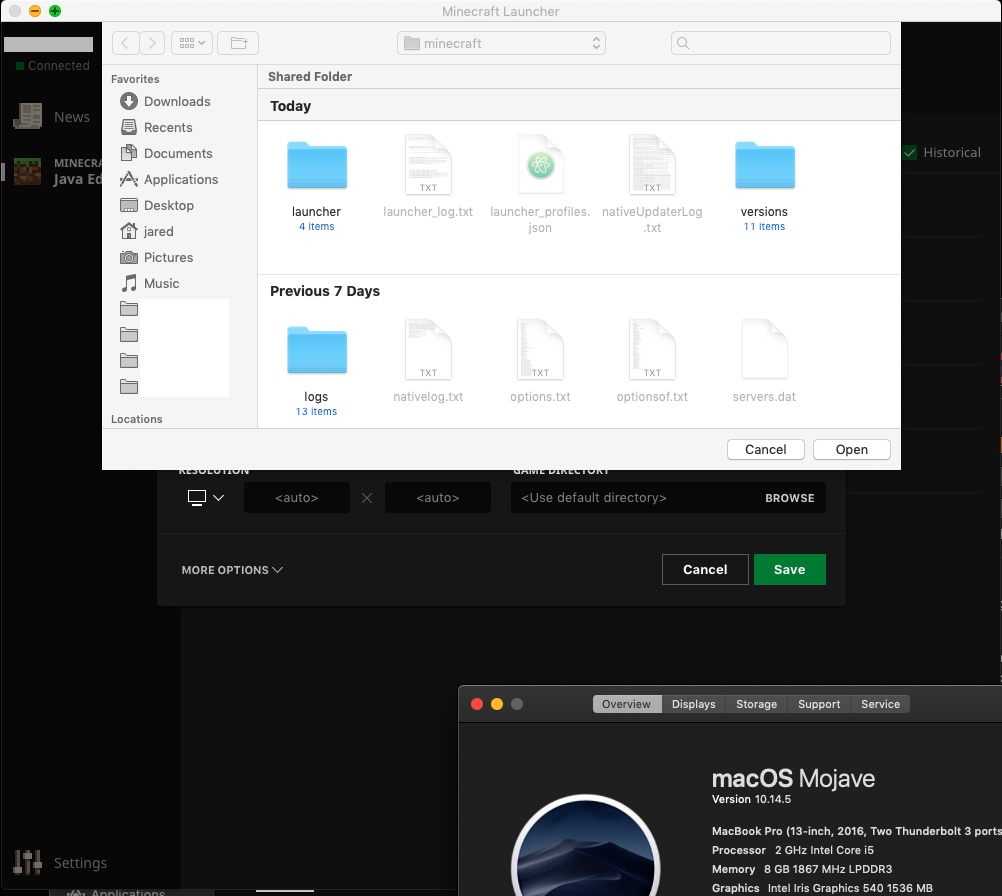Image resolution: width=1002 pixels, height=896 pixels.
Task: Click BROWSE for game directory
Action: point(790,498)
